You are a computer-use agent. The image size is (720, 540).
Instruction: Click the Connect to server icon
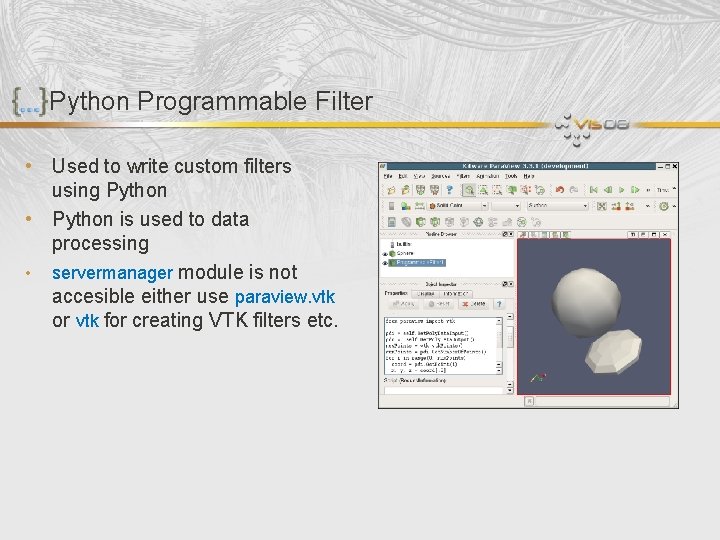tap(420, 190)
